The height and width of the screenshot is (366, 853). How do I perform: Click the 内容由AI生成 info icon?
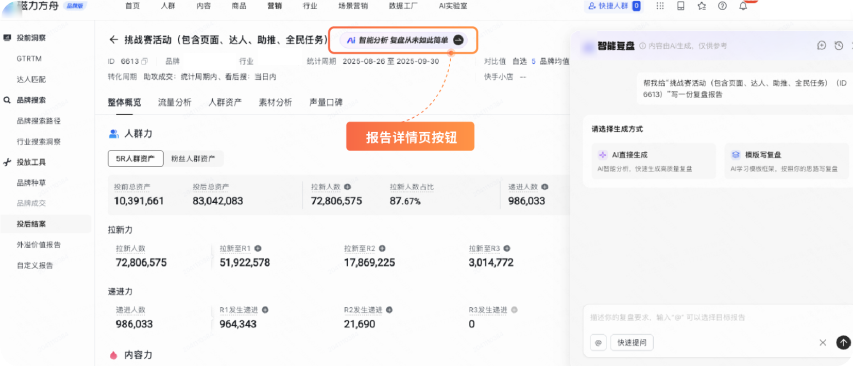pyautogui.click(x=642, y=46)
